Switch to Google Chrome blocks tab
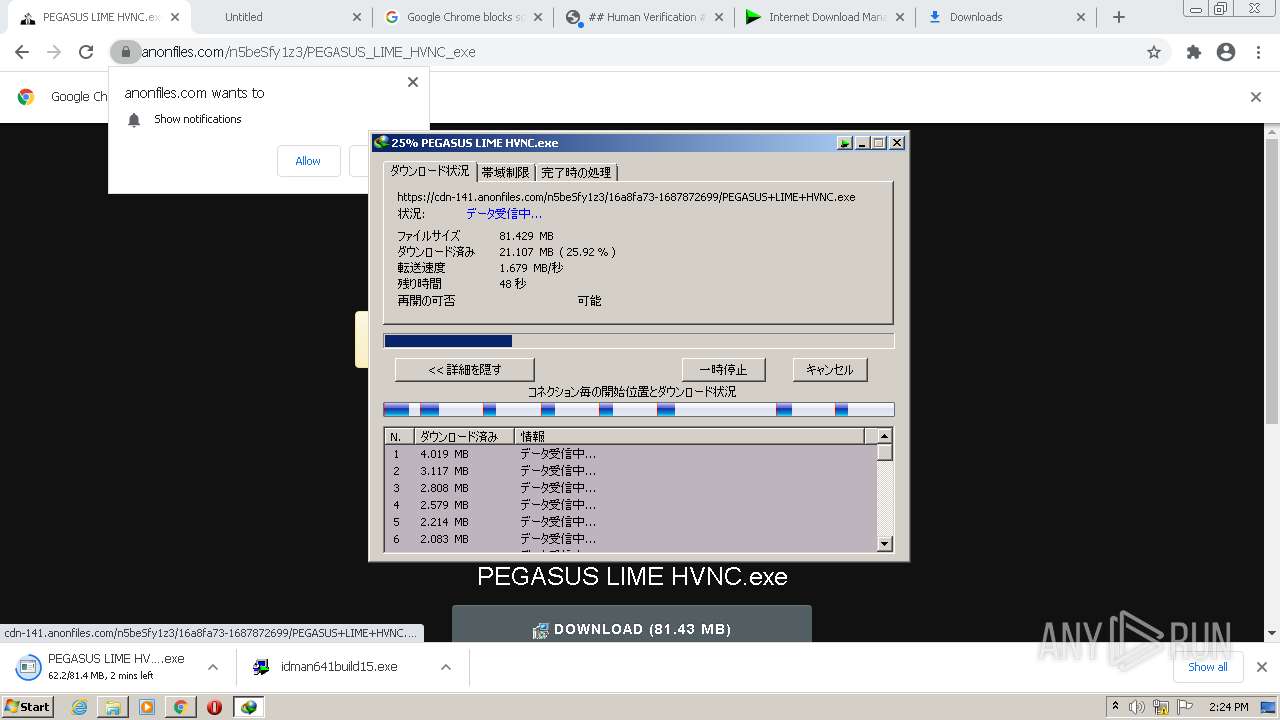This screenshot has height=720, width=1280. coord(462,17)
